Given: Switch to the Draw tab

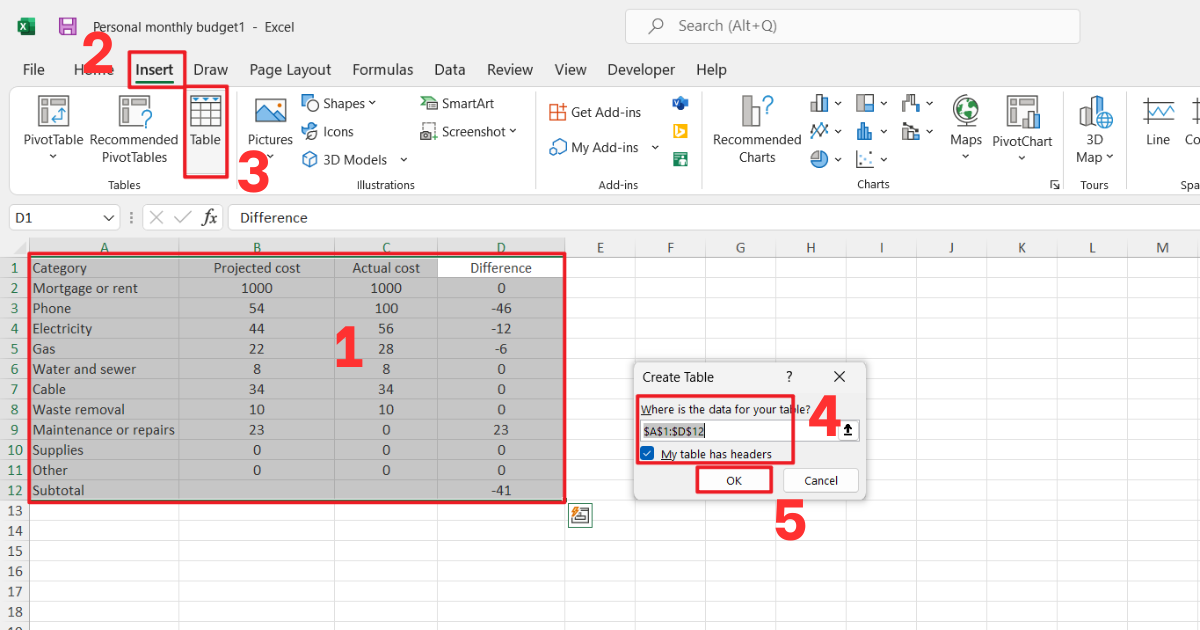Looking at the screenshot, I should point(211,70).
